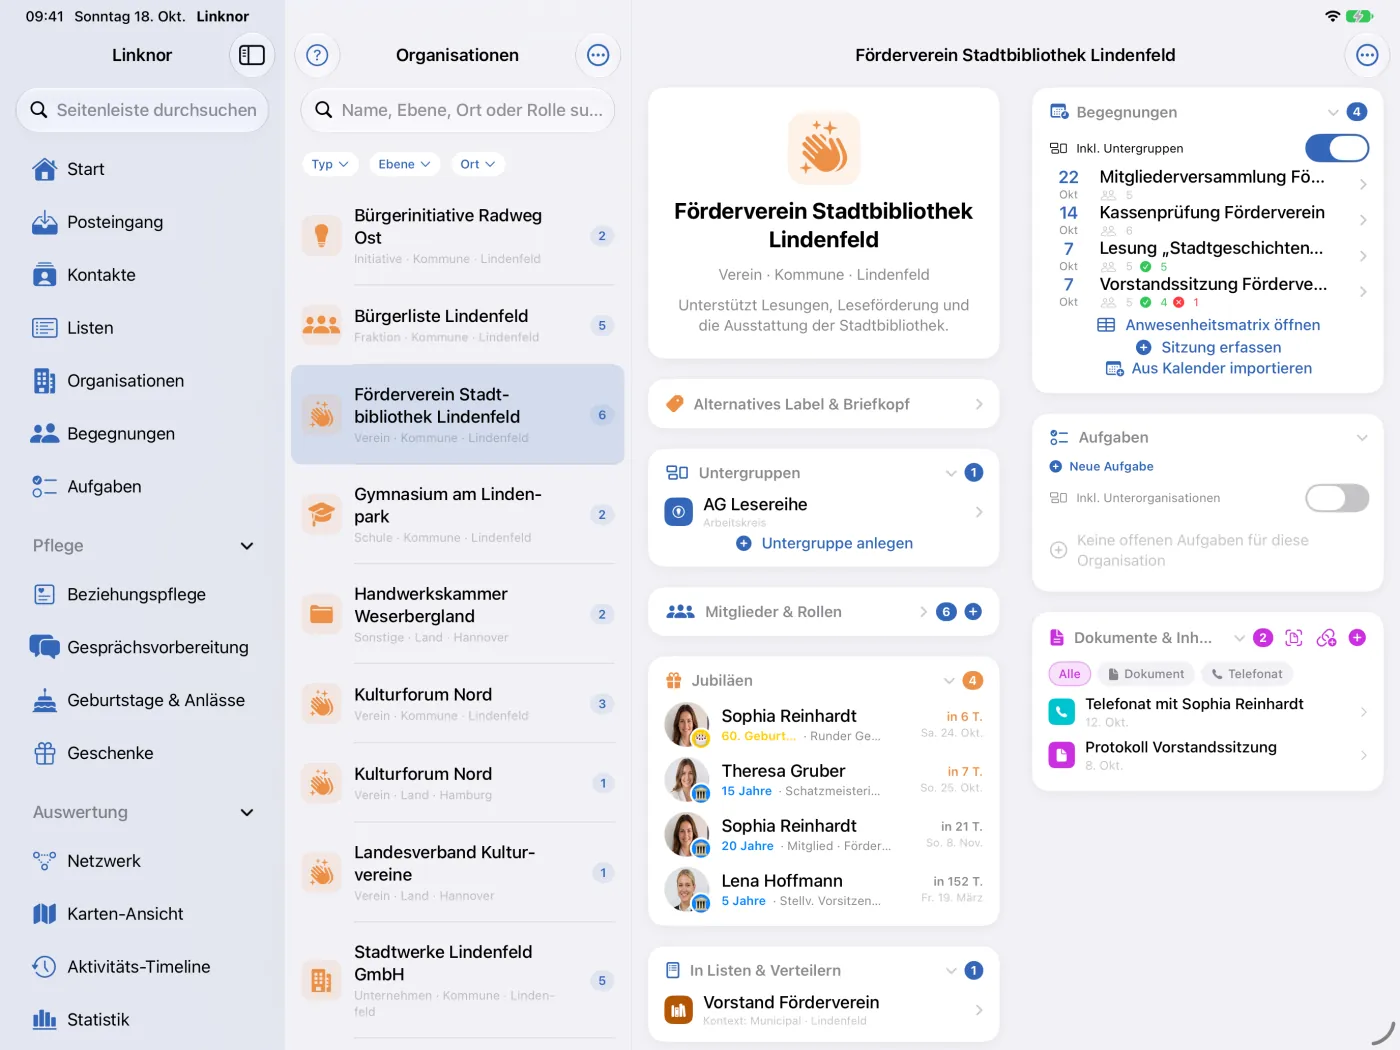Viewport: 1400px width, 1050px height.
Task: Open Alternatives Label & Briefkopf row
Action: pyautogui.click(x=824, y=404)
